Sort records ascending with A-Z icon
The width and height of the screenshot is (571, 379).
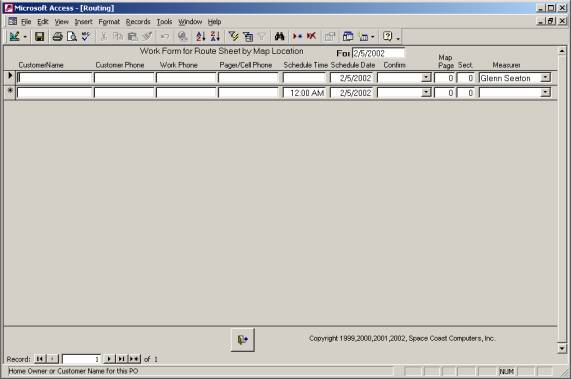click(201, 36)
